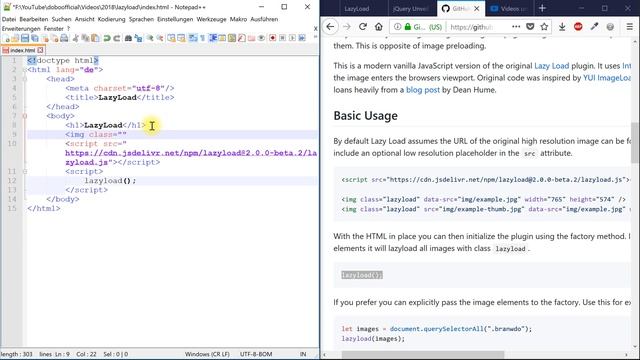Viewport: 640px width, 360px height.
Task: Open the Firefox downloads arrow icon
Action: click(x=562, y=27)
